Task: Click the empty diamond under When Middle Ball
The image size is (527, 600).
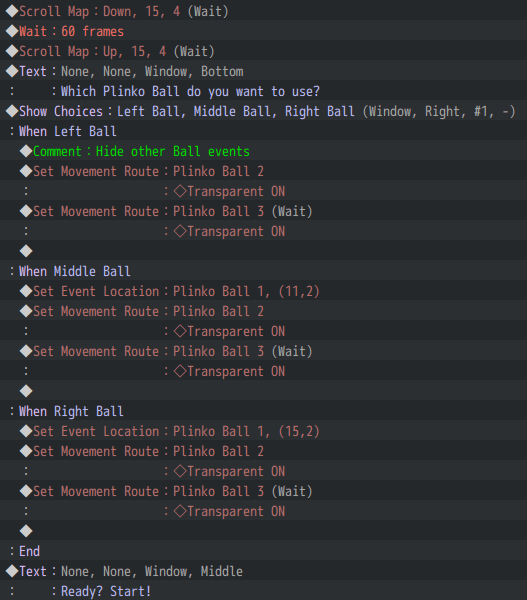Action: pyautogui.click(x=26, y=391)
